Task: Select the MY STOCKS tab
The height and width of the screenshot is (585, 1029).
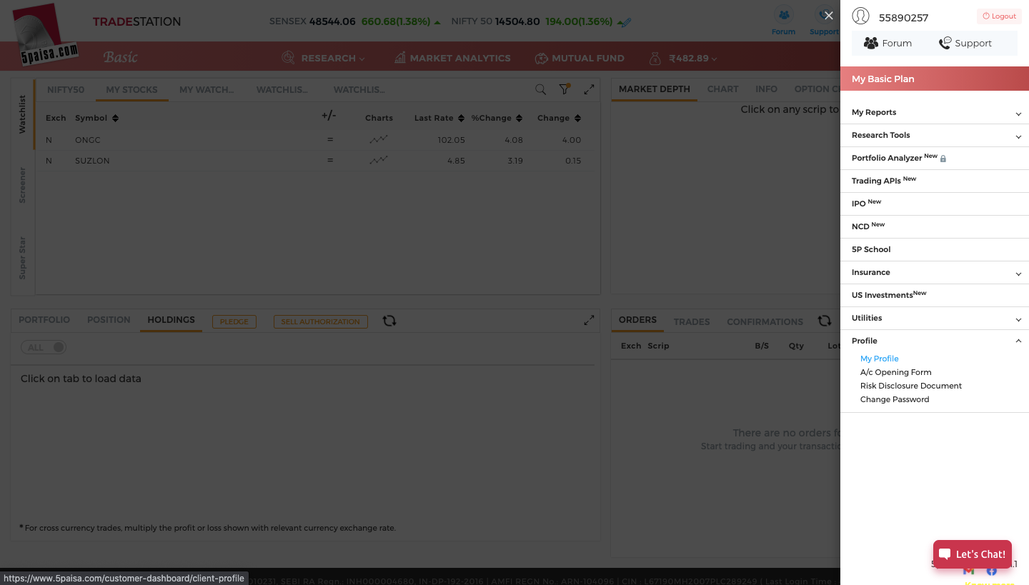Action: [x=132, y=90]
